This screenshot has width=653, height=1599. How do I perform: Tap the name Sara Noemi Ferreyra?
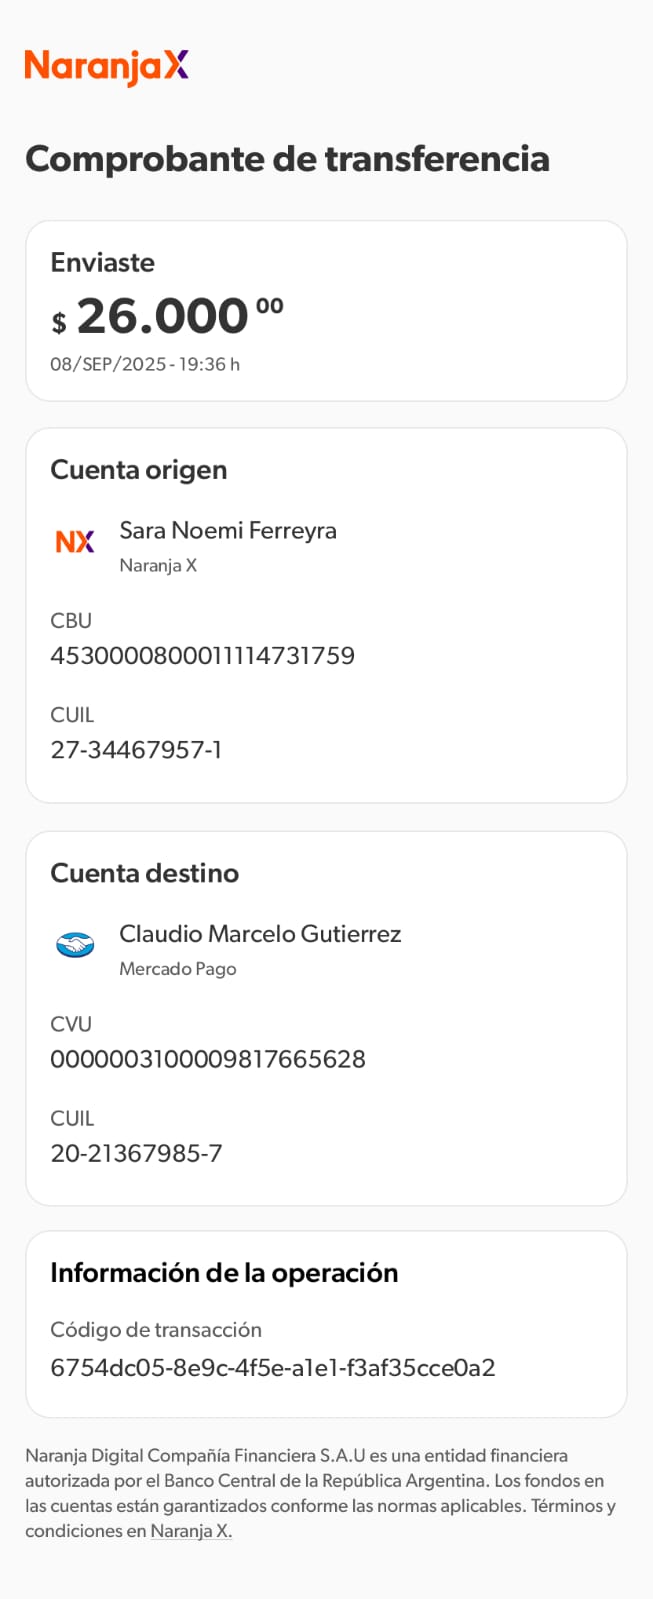click(x=228, y=531)
